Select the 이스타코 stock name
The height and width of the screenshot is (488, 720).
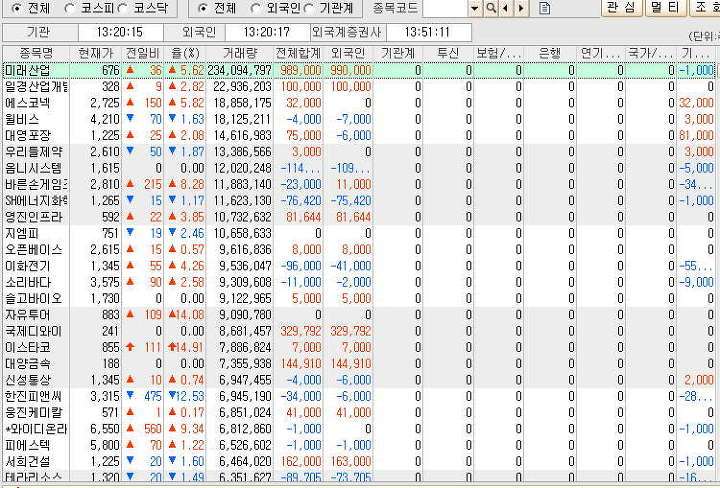tap(28, 348)
